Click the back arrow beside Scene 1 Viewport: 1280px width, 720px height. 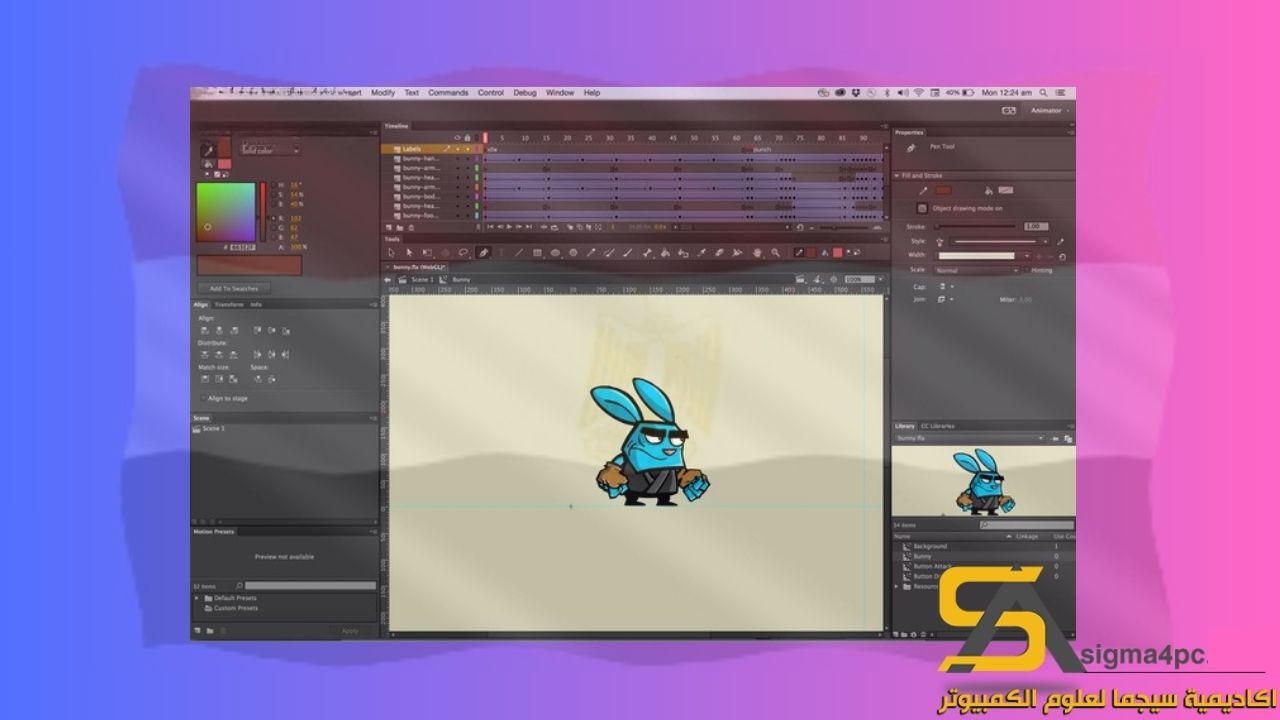pos(387,279)
